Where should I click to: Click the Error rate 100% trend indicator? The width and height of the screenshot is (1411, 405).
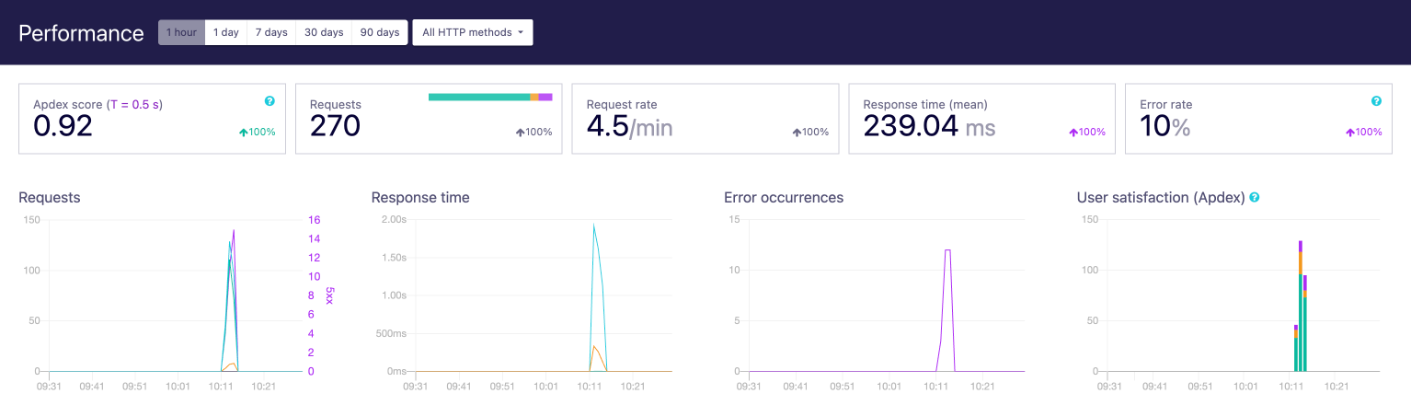point(1363,132)
